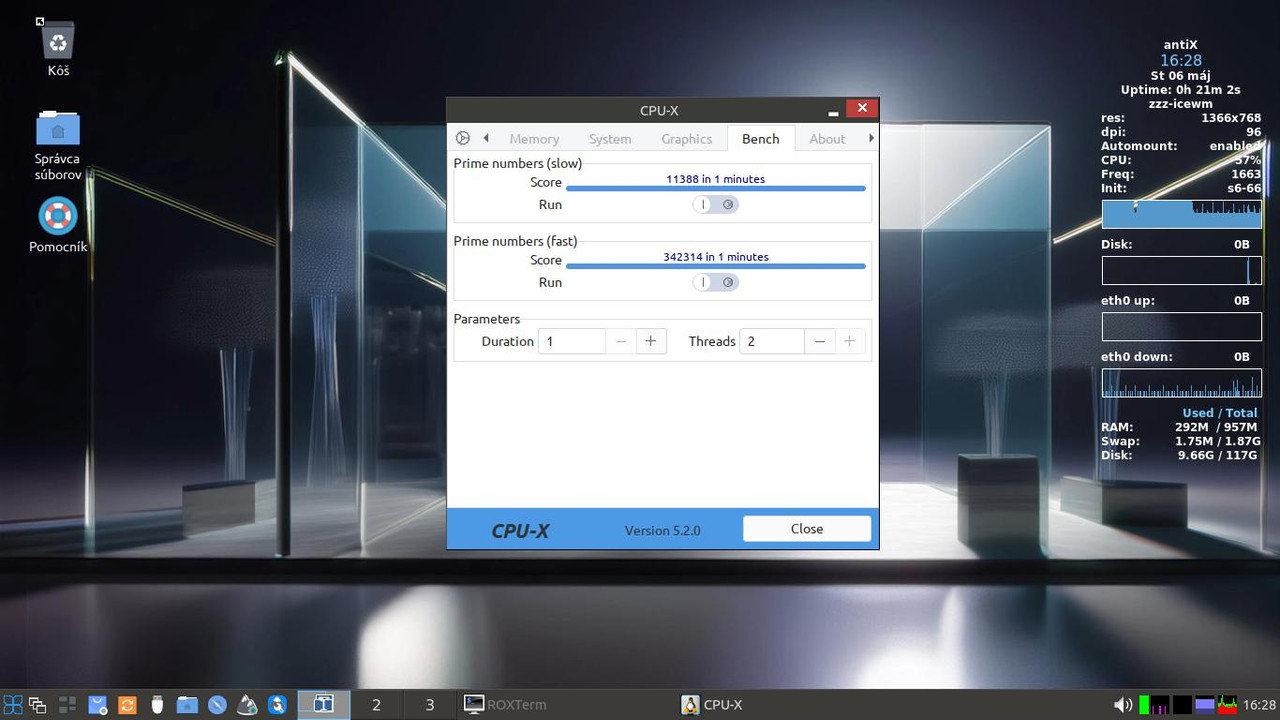Click the window list taskbar icon
This screenshot has height=720, width=1280.
point(38,705)
